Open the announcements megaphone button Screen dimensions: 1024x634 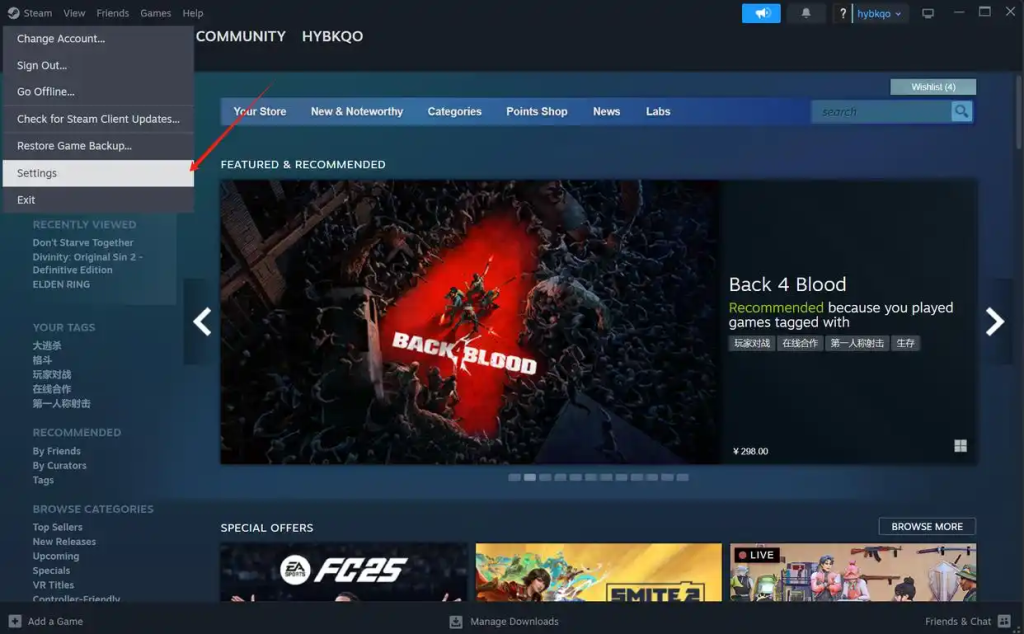(761, 13)
